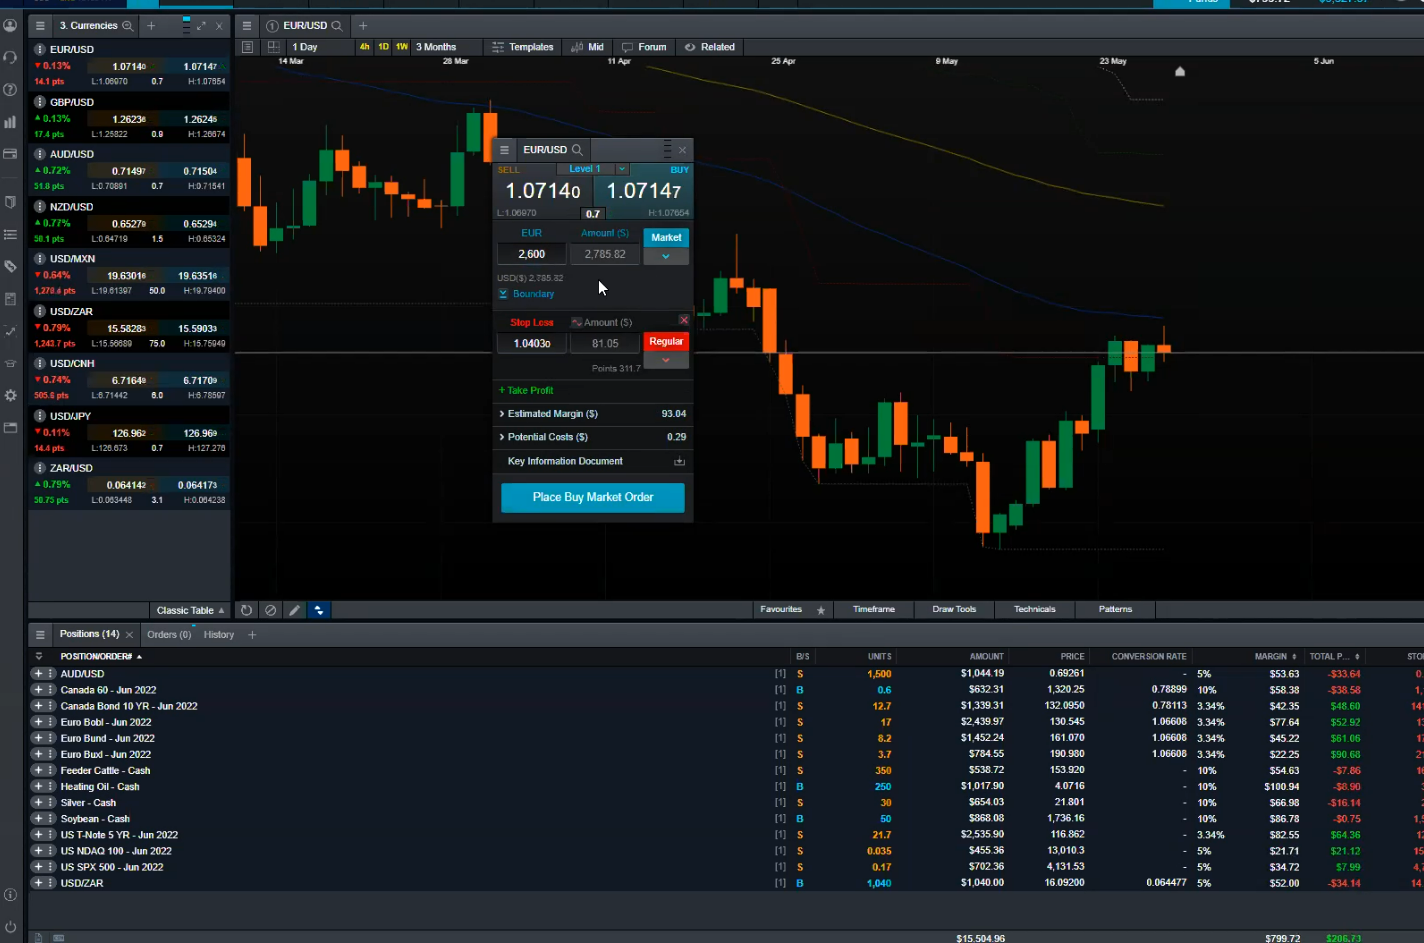
Task: Click the Related button in chart toolbar
Action: click(710, 47)
